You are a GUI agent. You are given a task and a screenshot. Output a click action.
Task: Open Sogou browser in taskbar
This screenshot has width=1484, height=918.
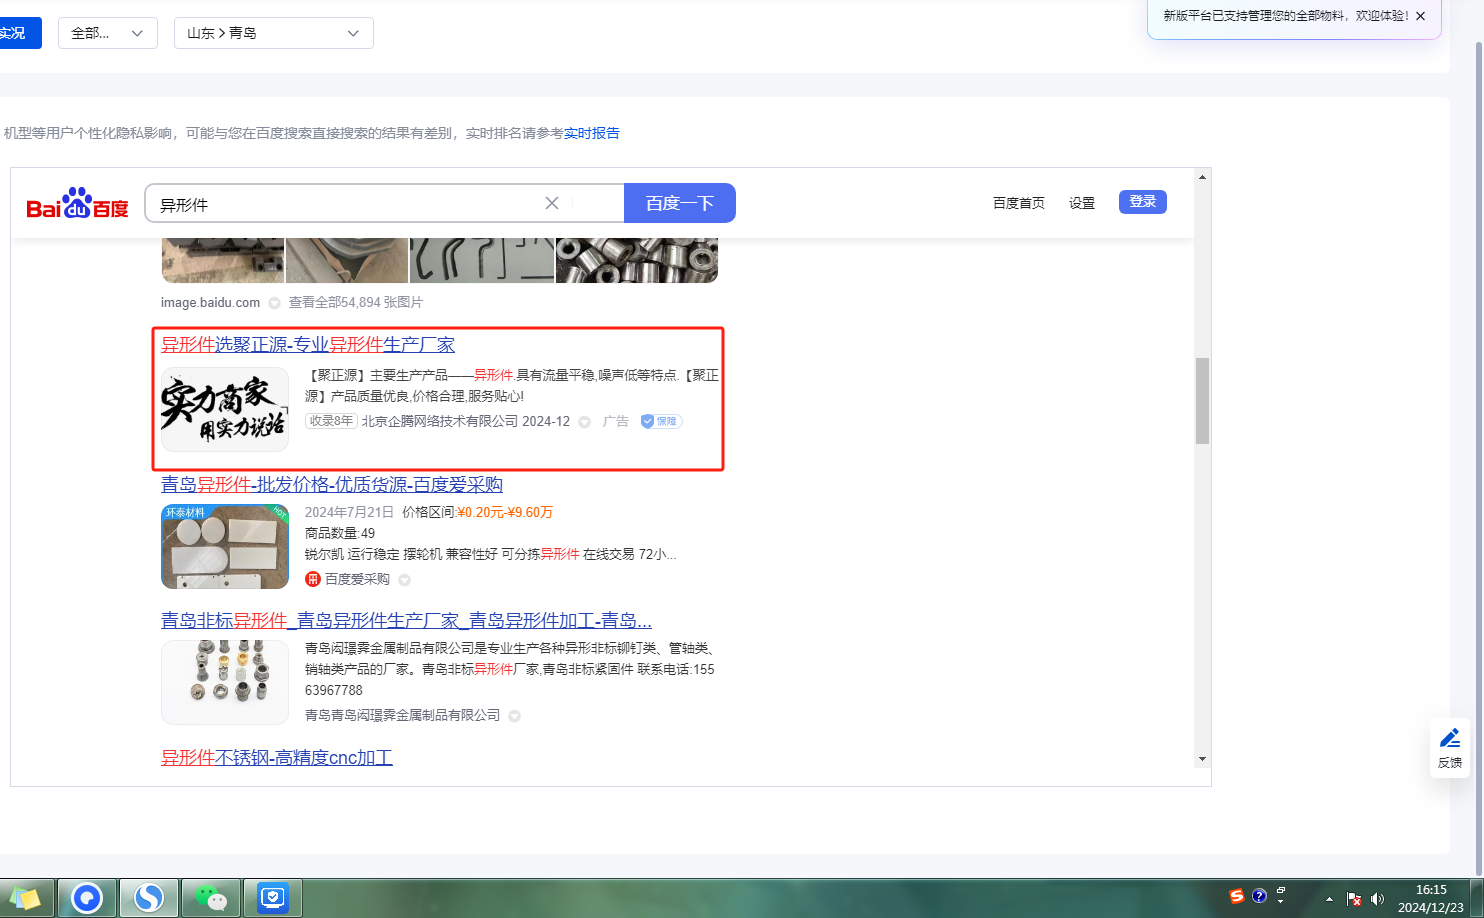149,897
